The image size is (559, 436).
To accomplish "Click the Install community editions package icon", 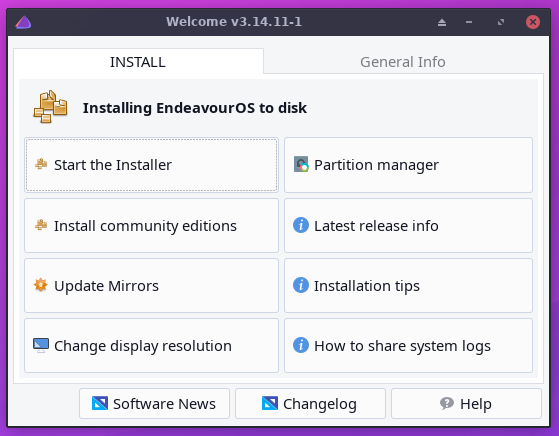I will [x=41, y=225].
